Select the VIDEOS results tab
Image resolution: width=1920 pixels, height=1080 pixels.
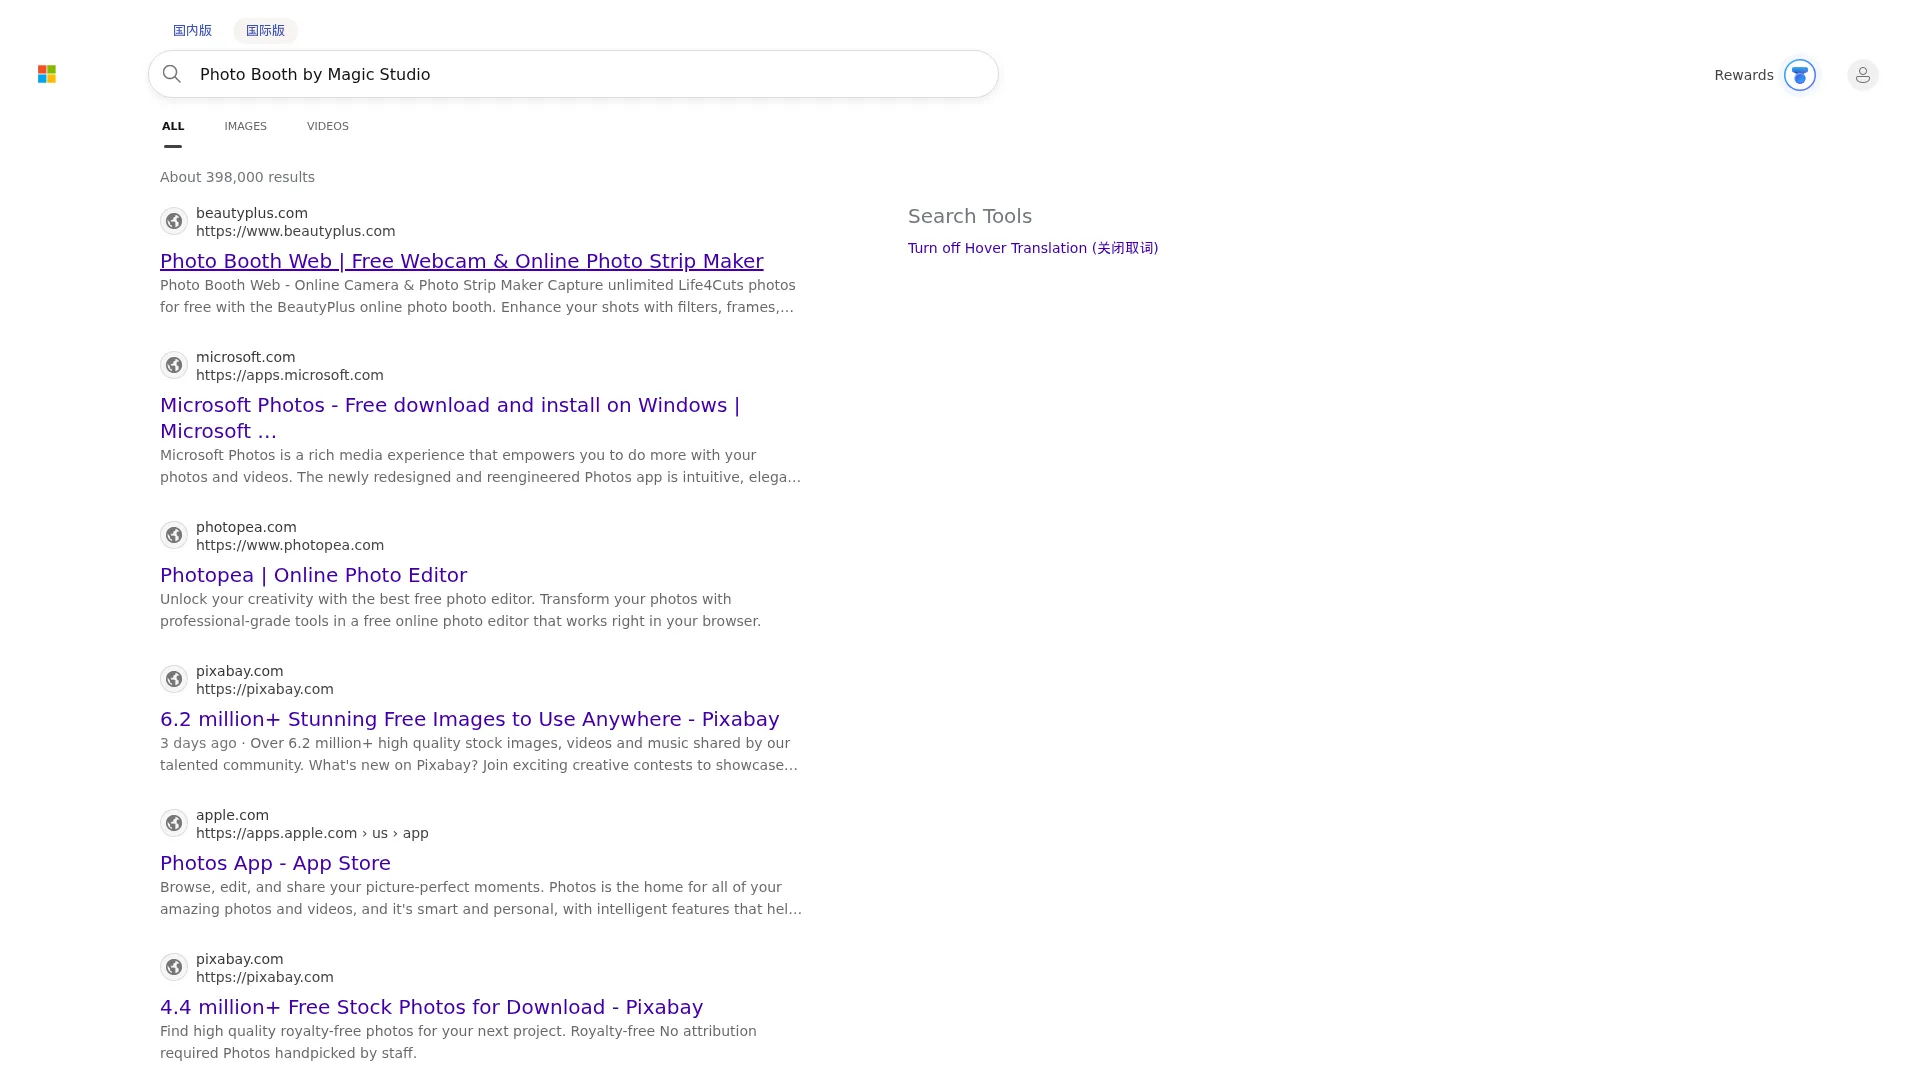pos(328,126)
